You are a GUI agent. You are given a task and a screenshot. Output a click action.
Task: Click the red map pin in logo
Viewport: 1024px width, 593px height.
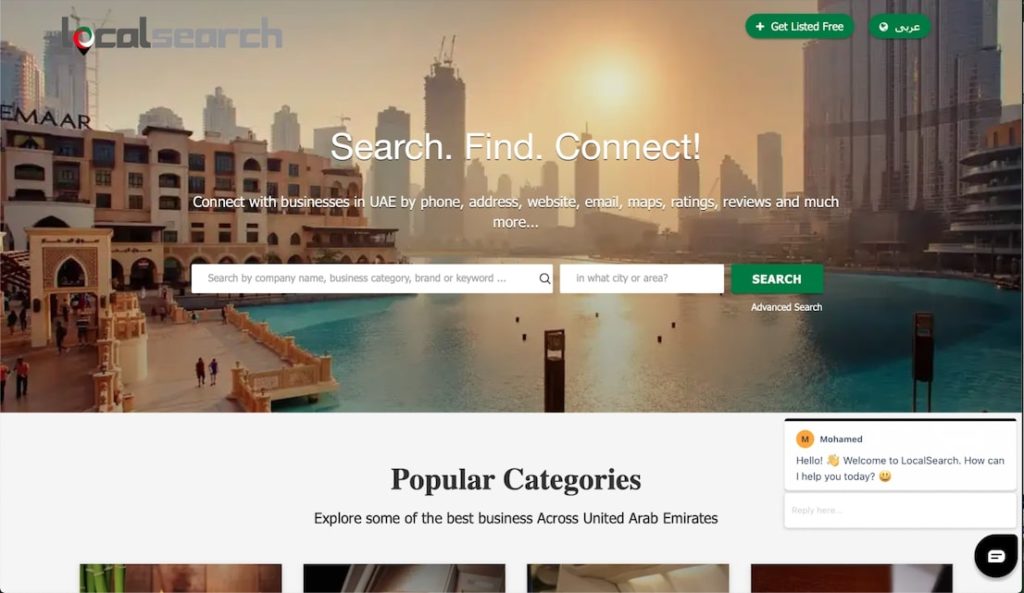coord(83,40)
